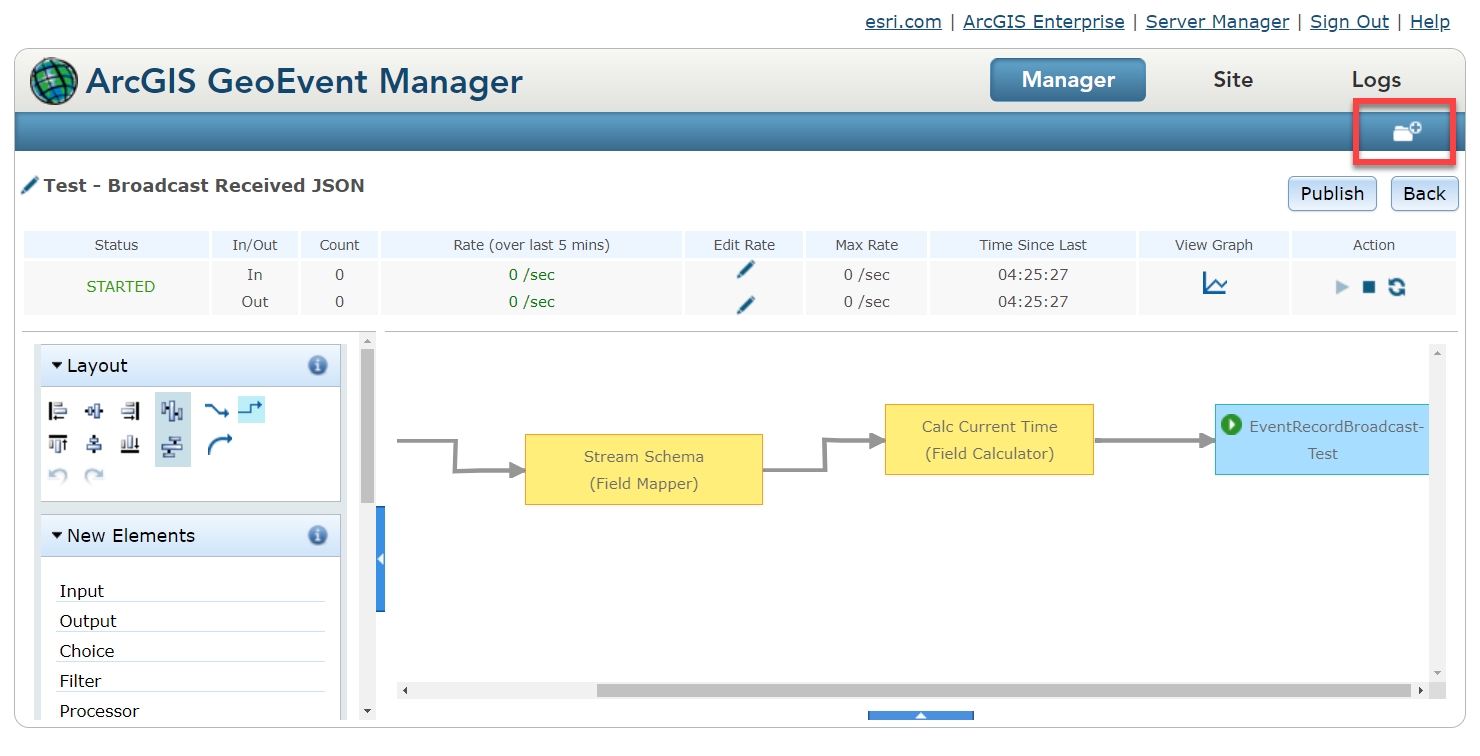The image size is (1480, 756).
Task: Click the Layout panel info icon
Action: point(318,365)
